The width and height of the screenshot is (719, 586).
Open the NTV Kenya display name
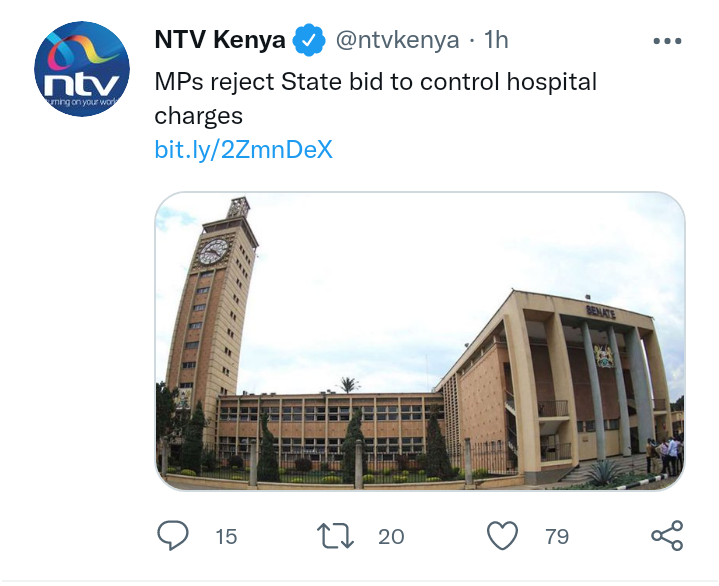tap(220, 39)
